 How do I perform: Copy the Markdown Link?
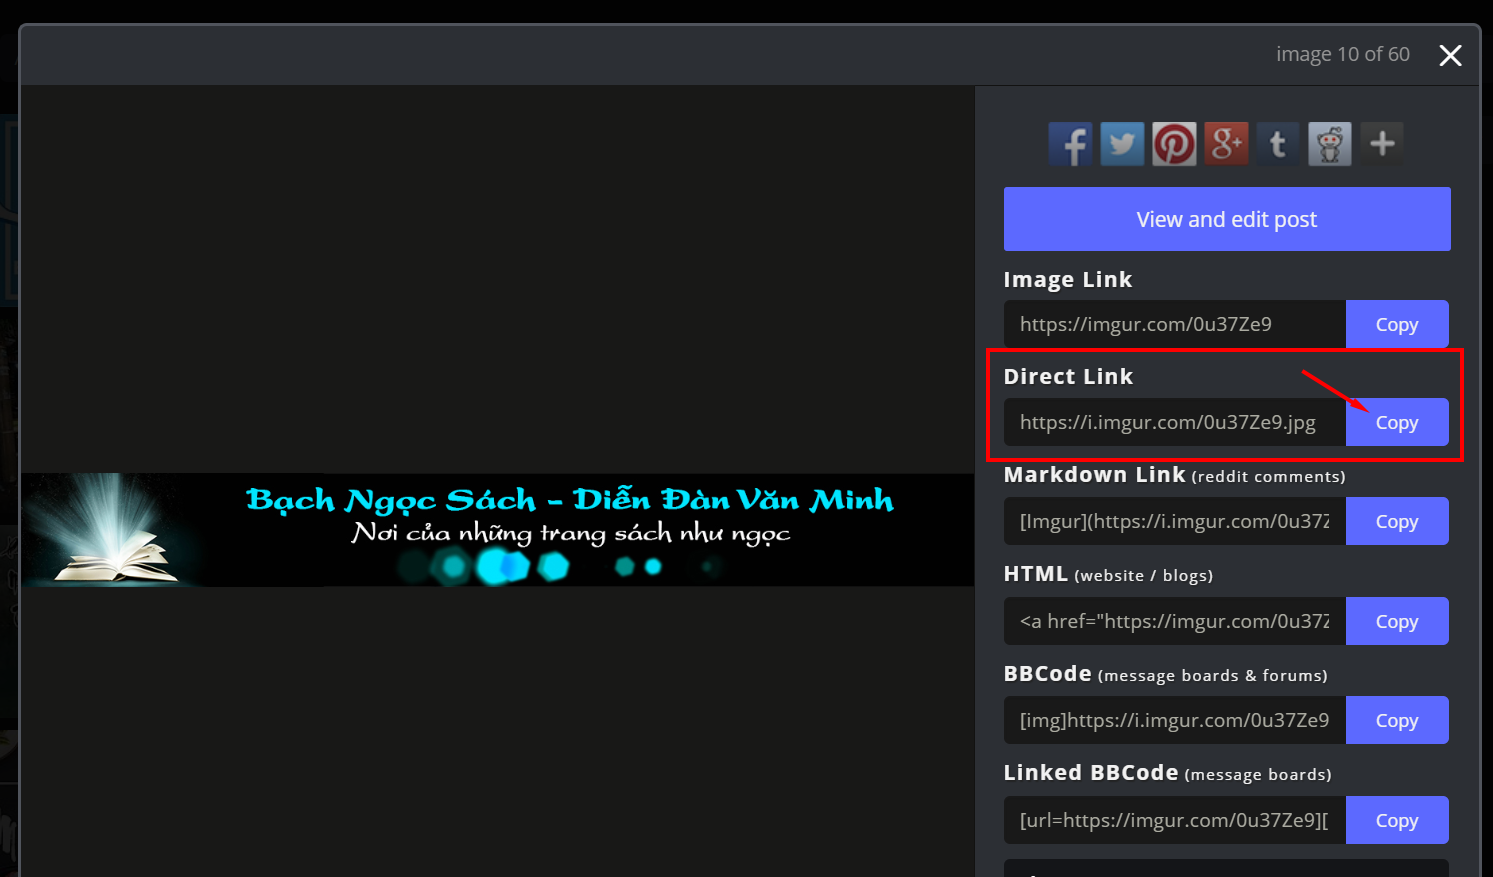[1396, 521]
